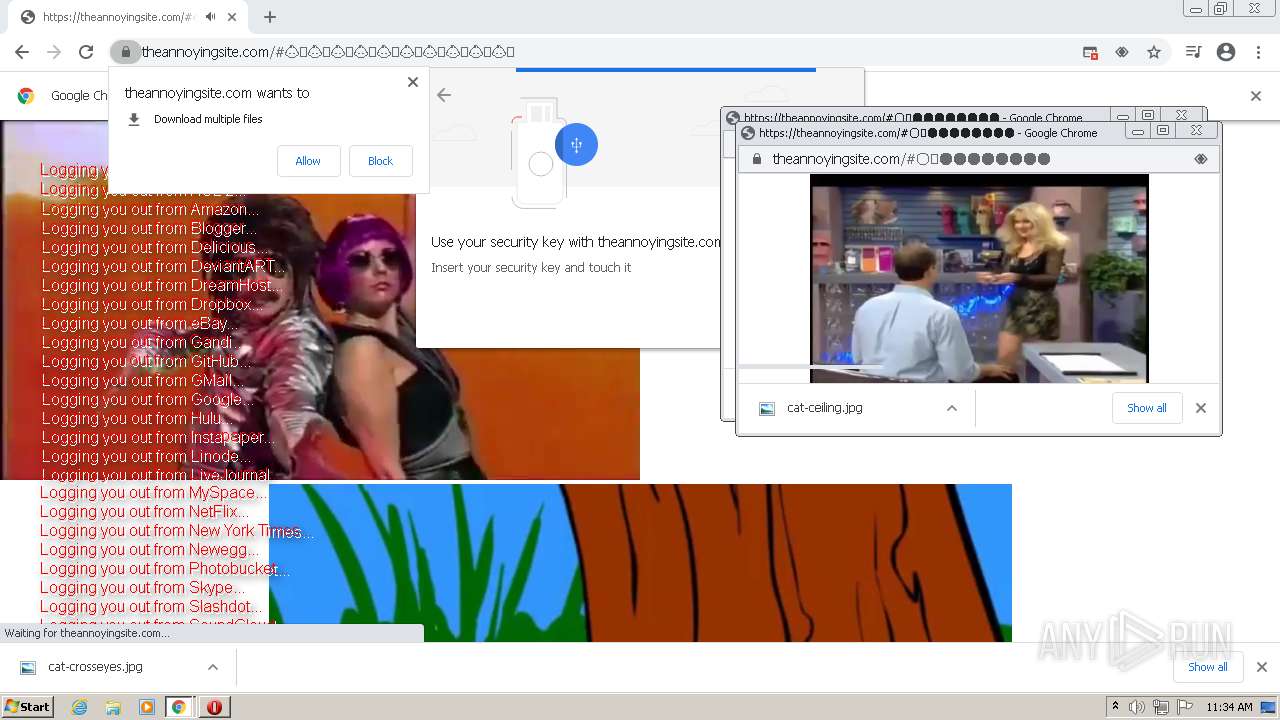Show all downloads in the popup window
This screenshot has height=720, width=1280.
pos(1146,408)
